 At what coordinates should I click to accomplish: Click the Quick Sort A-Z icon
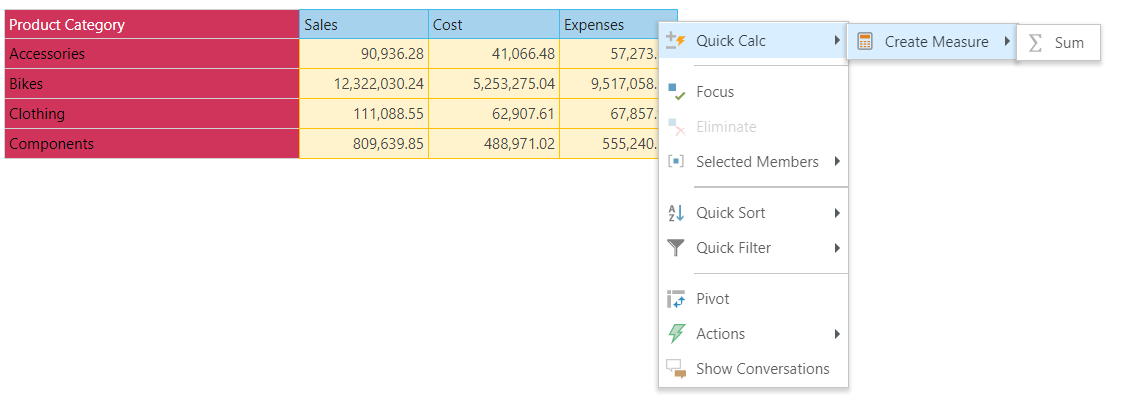coord(676,213)
